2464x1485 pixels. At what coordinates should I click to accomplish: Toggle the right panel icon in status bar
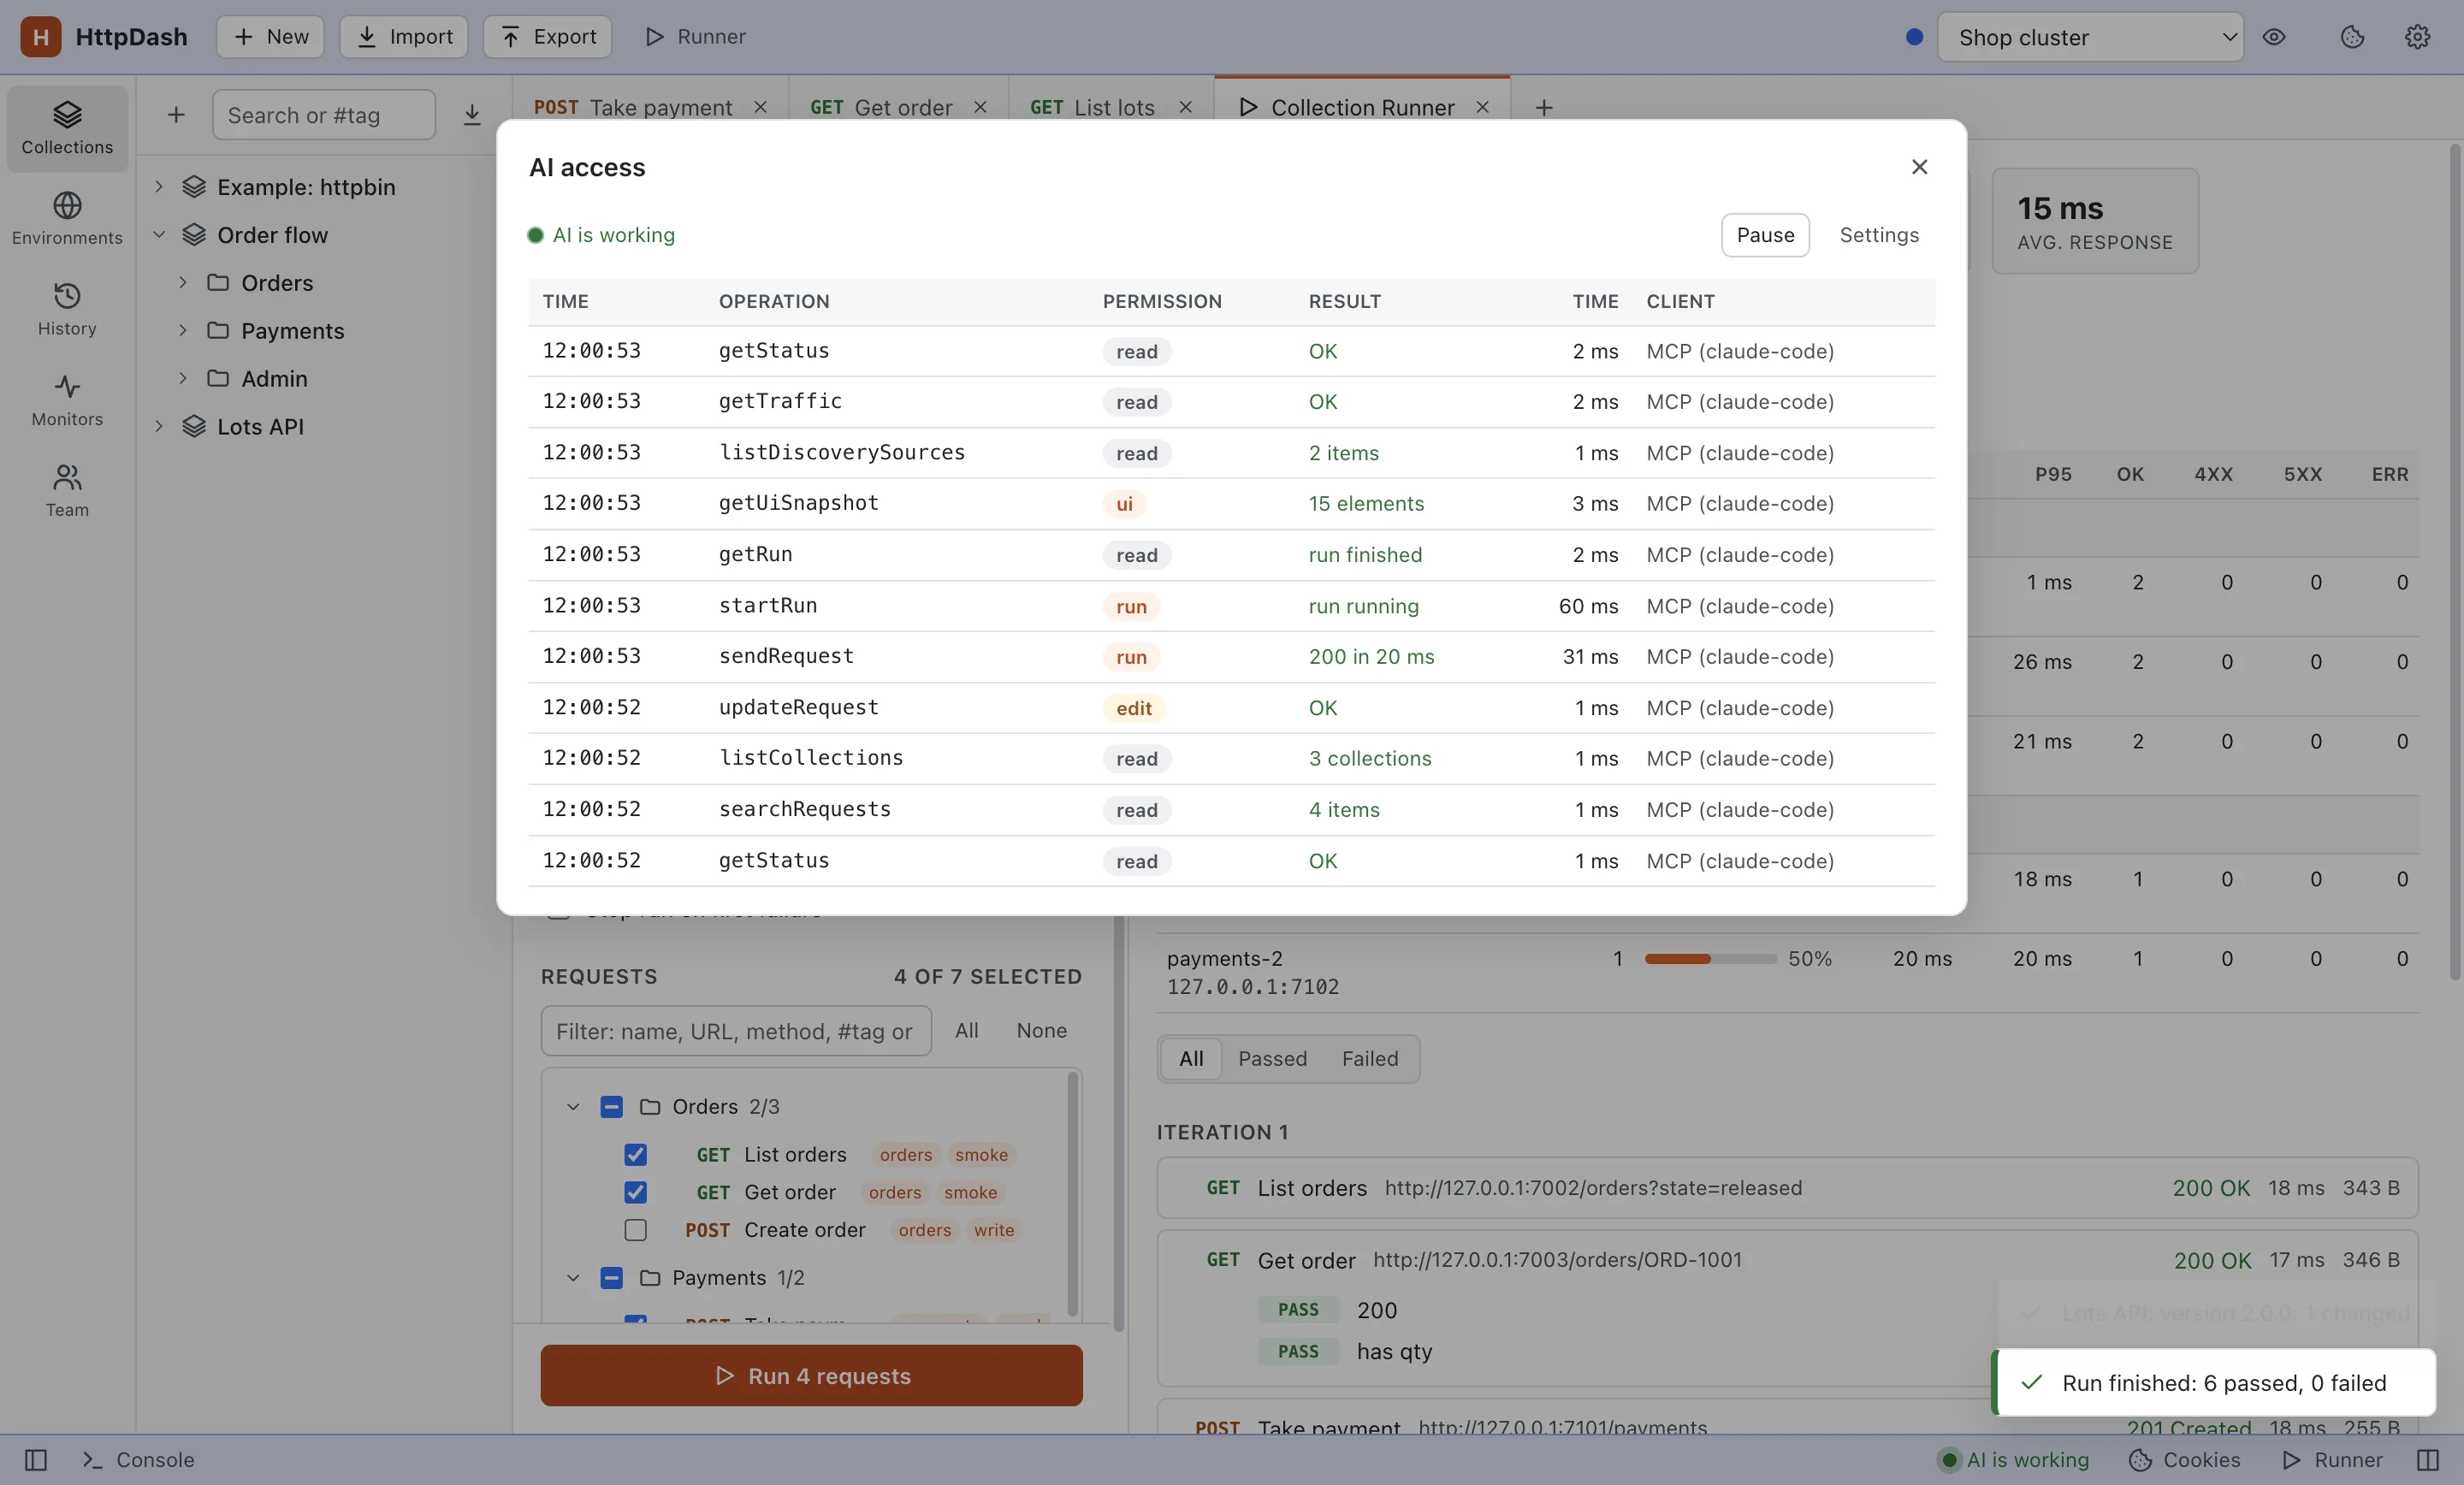2428,1460
